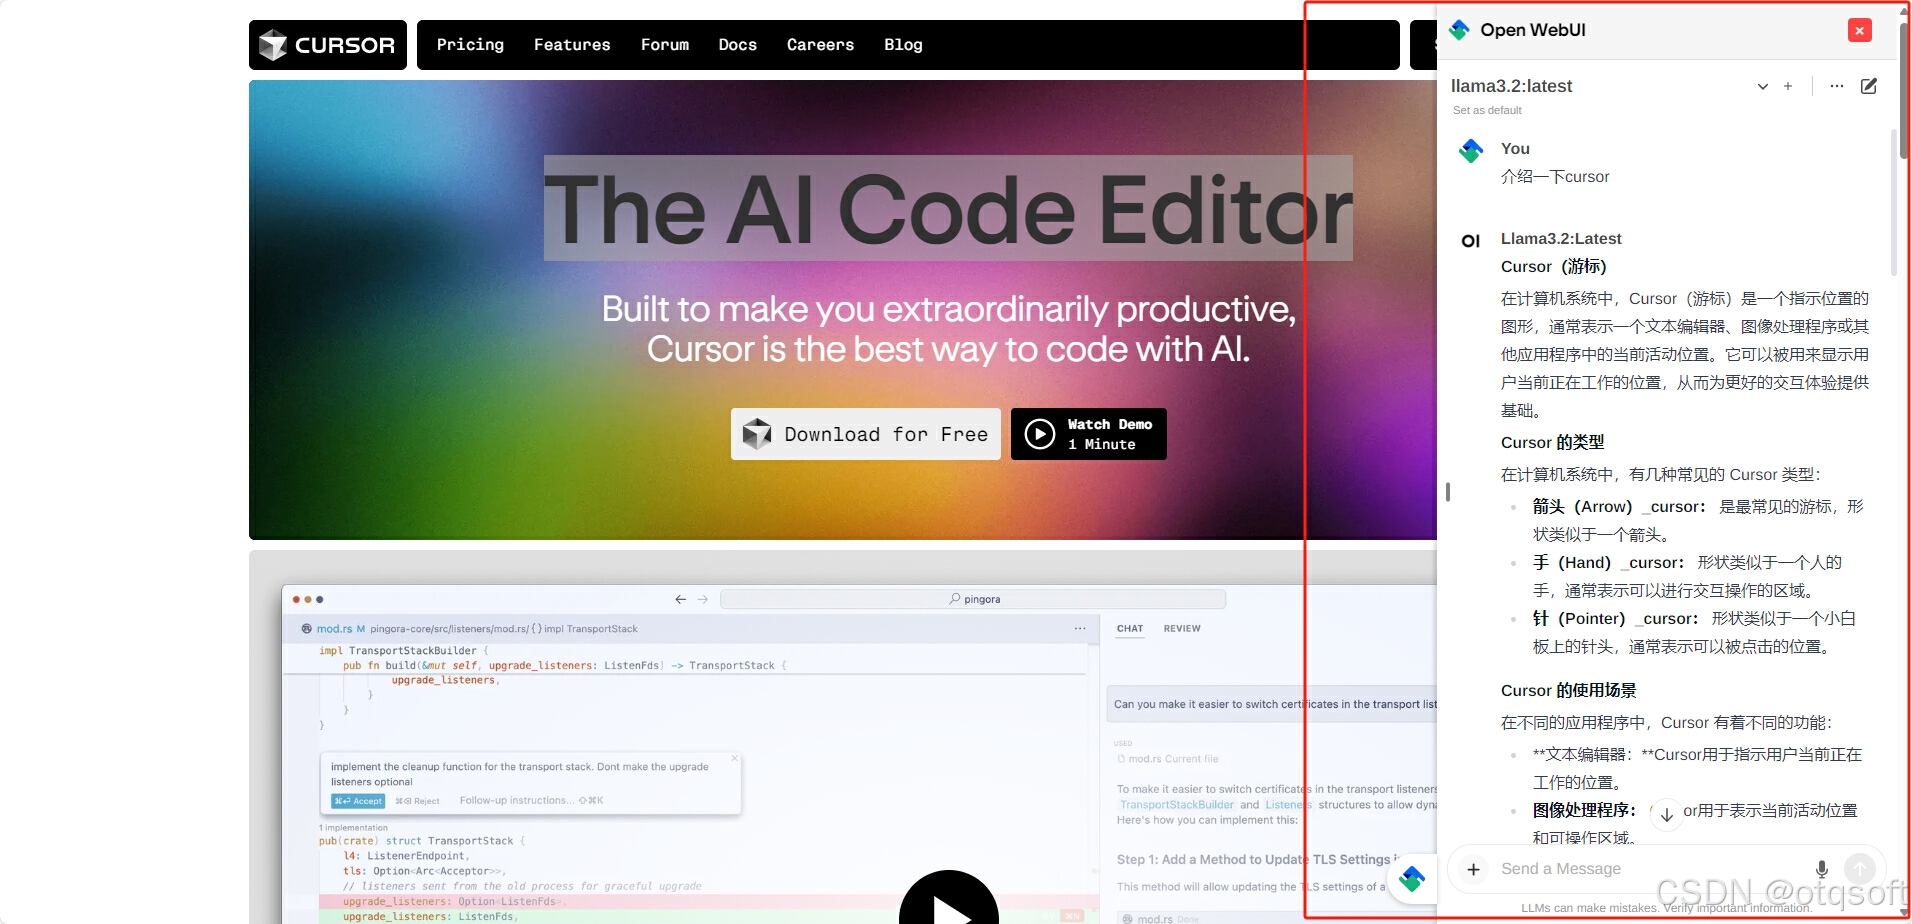Open the Features page
Viewport: 1912px width, 924px height.
coord(572,45)
